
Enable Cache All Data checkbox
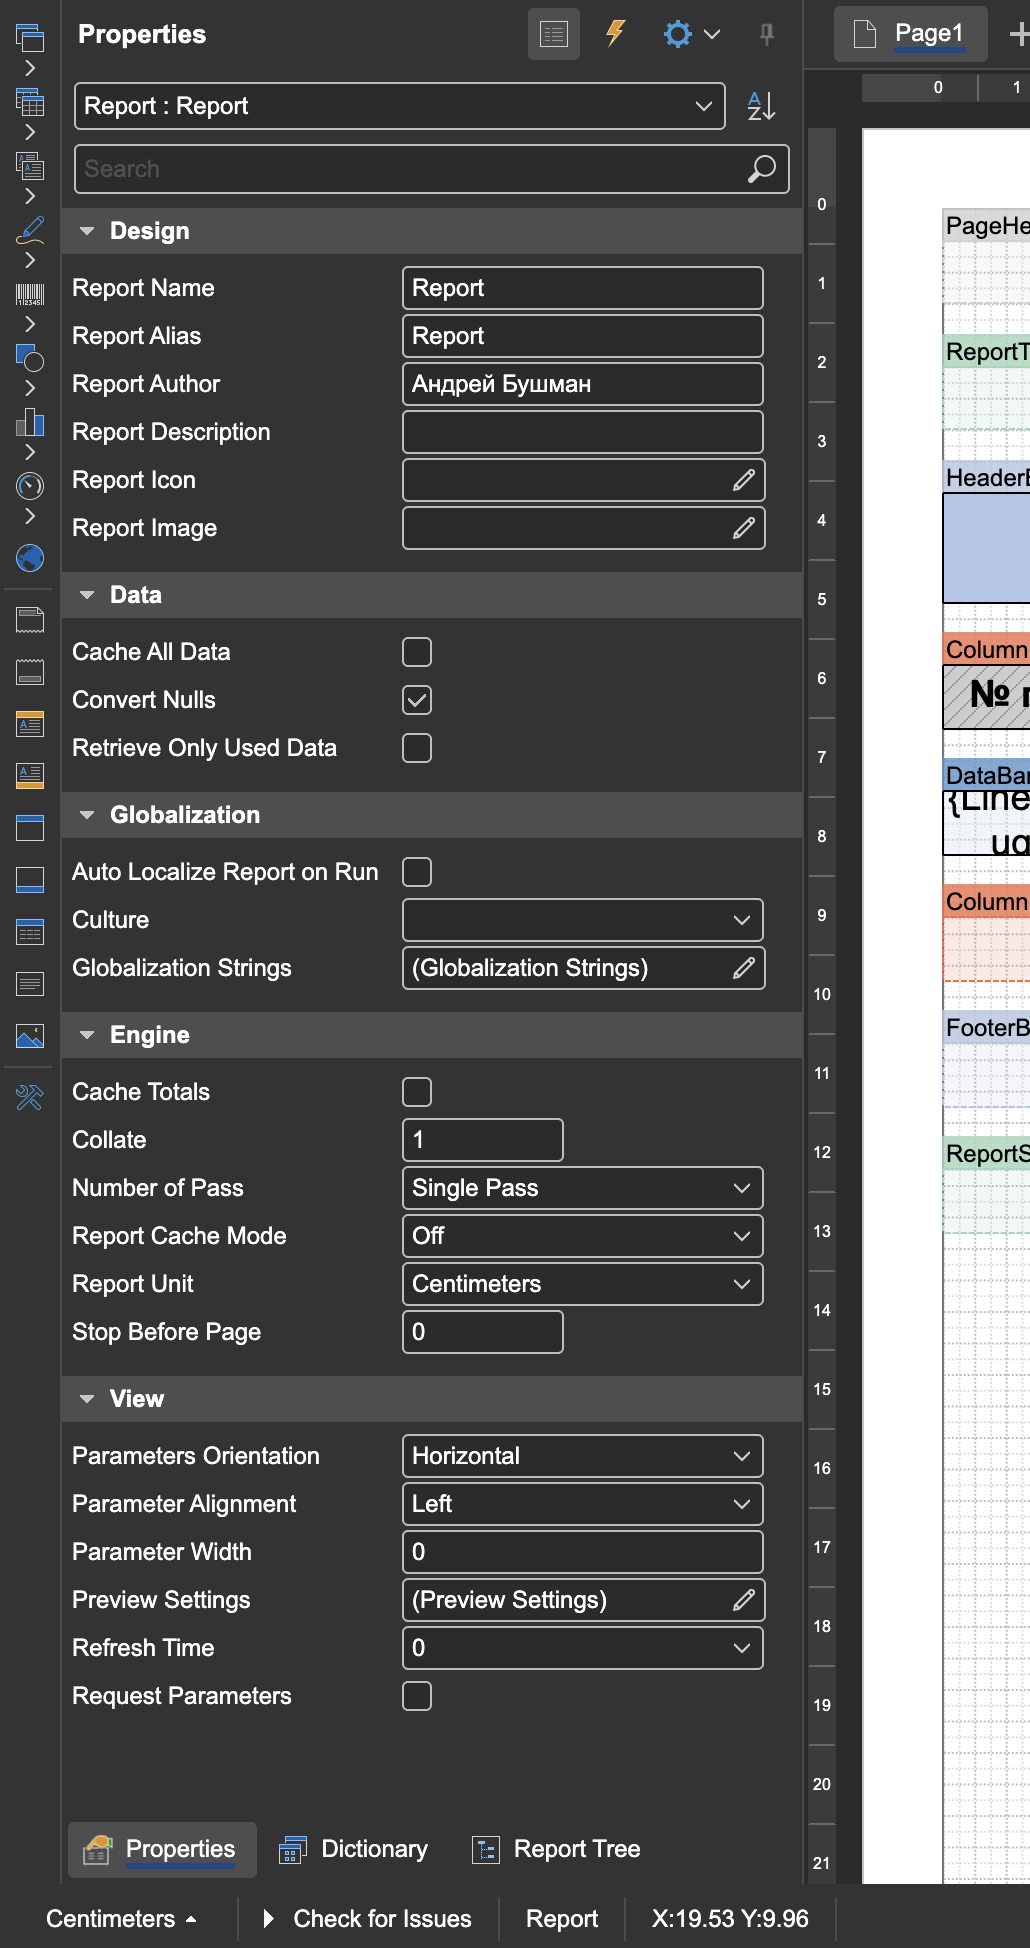pos(417,652)
